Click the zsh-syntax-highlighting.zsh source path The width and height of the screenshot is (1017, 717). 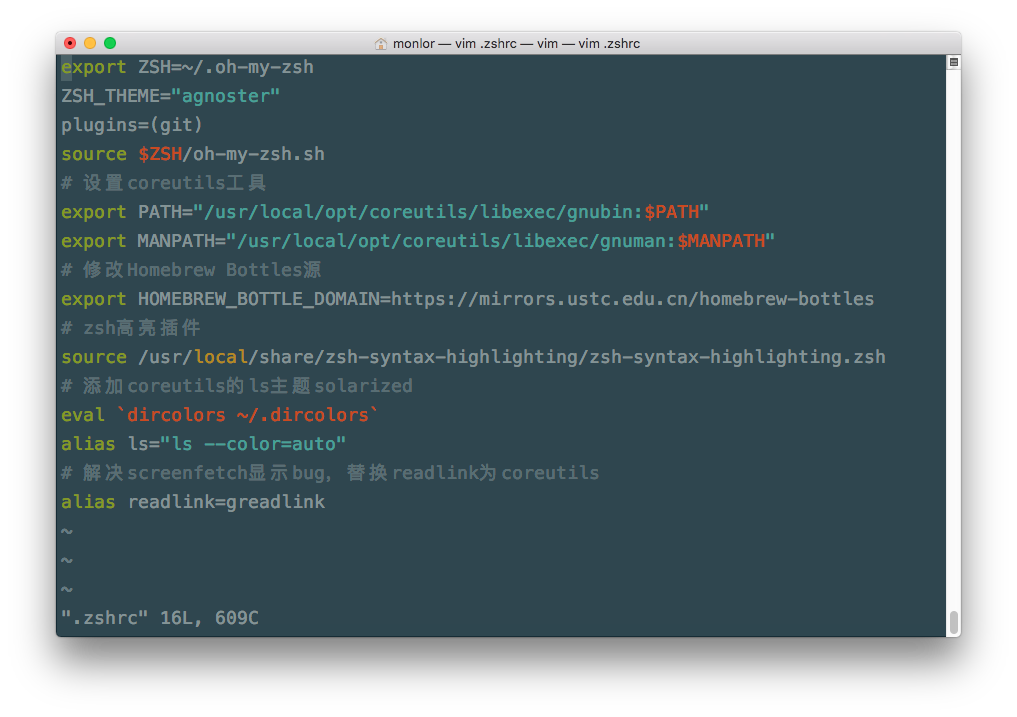click(x=512, y=357)
